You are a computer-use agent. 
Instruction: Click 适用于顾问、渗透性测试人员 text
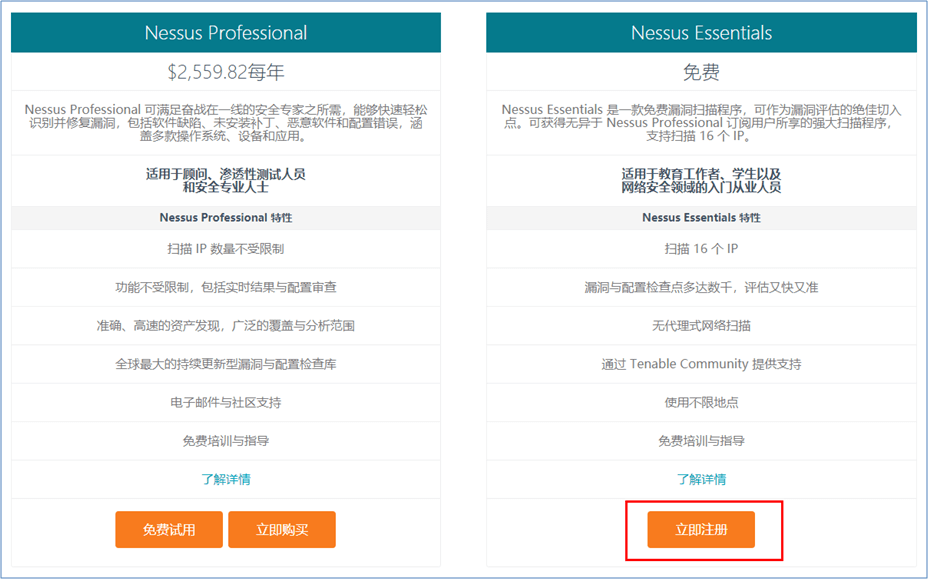pos(225,181)
